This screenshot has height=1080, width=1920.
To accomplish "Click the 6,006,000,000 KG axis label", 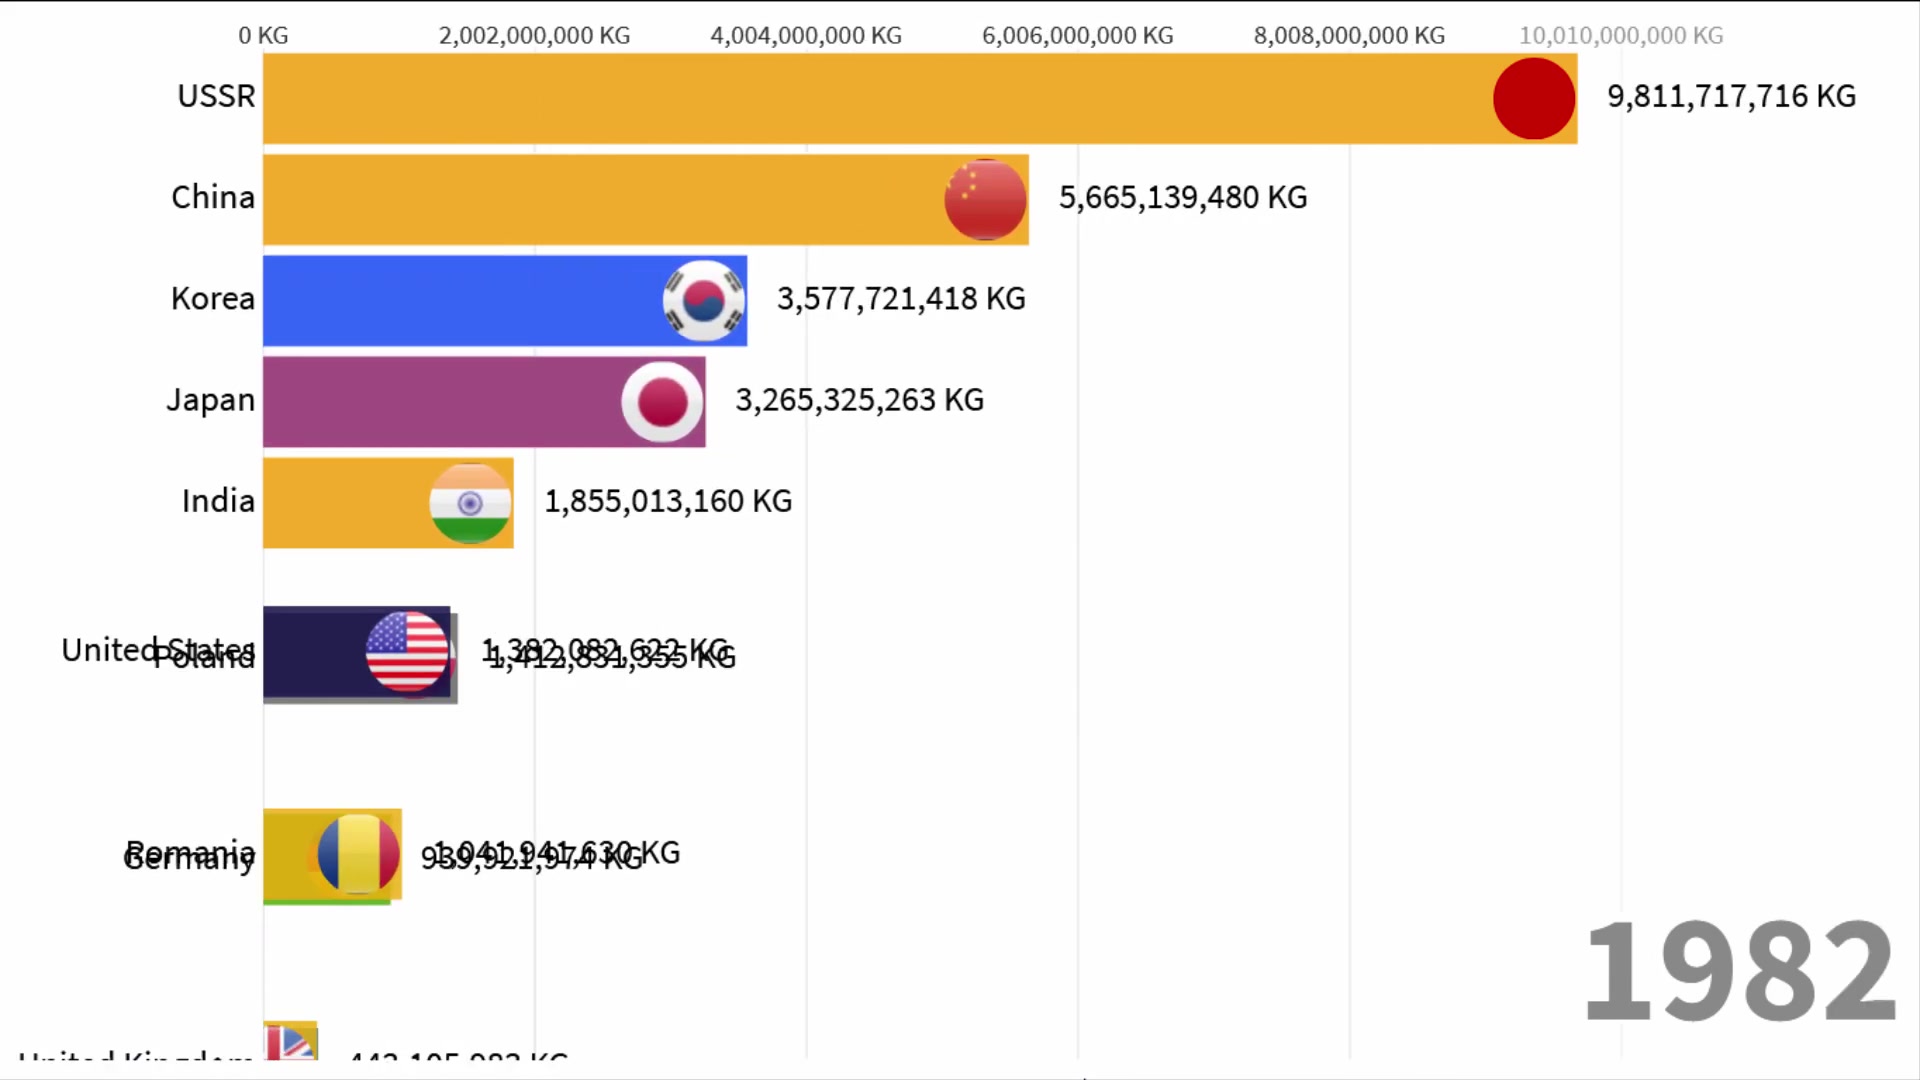I will tap(1078, 35).
